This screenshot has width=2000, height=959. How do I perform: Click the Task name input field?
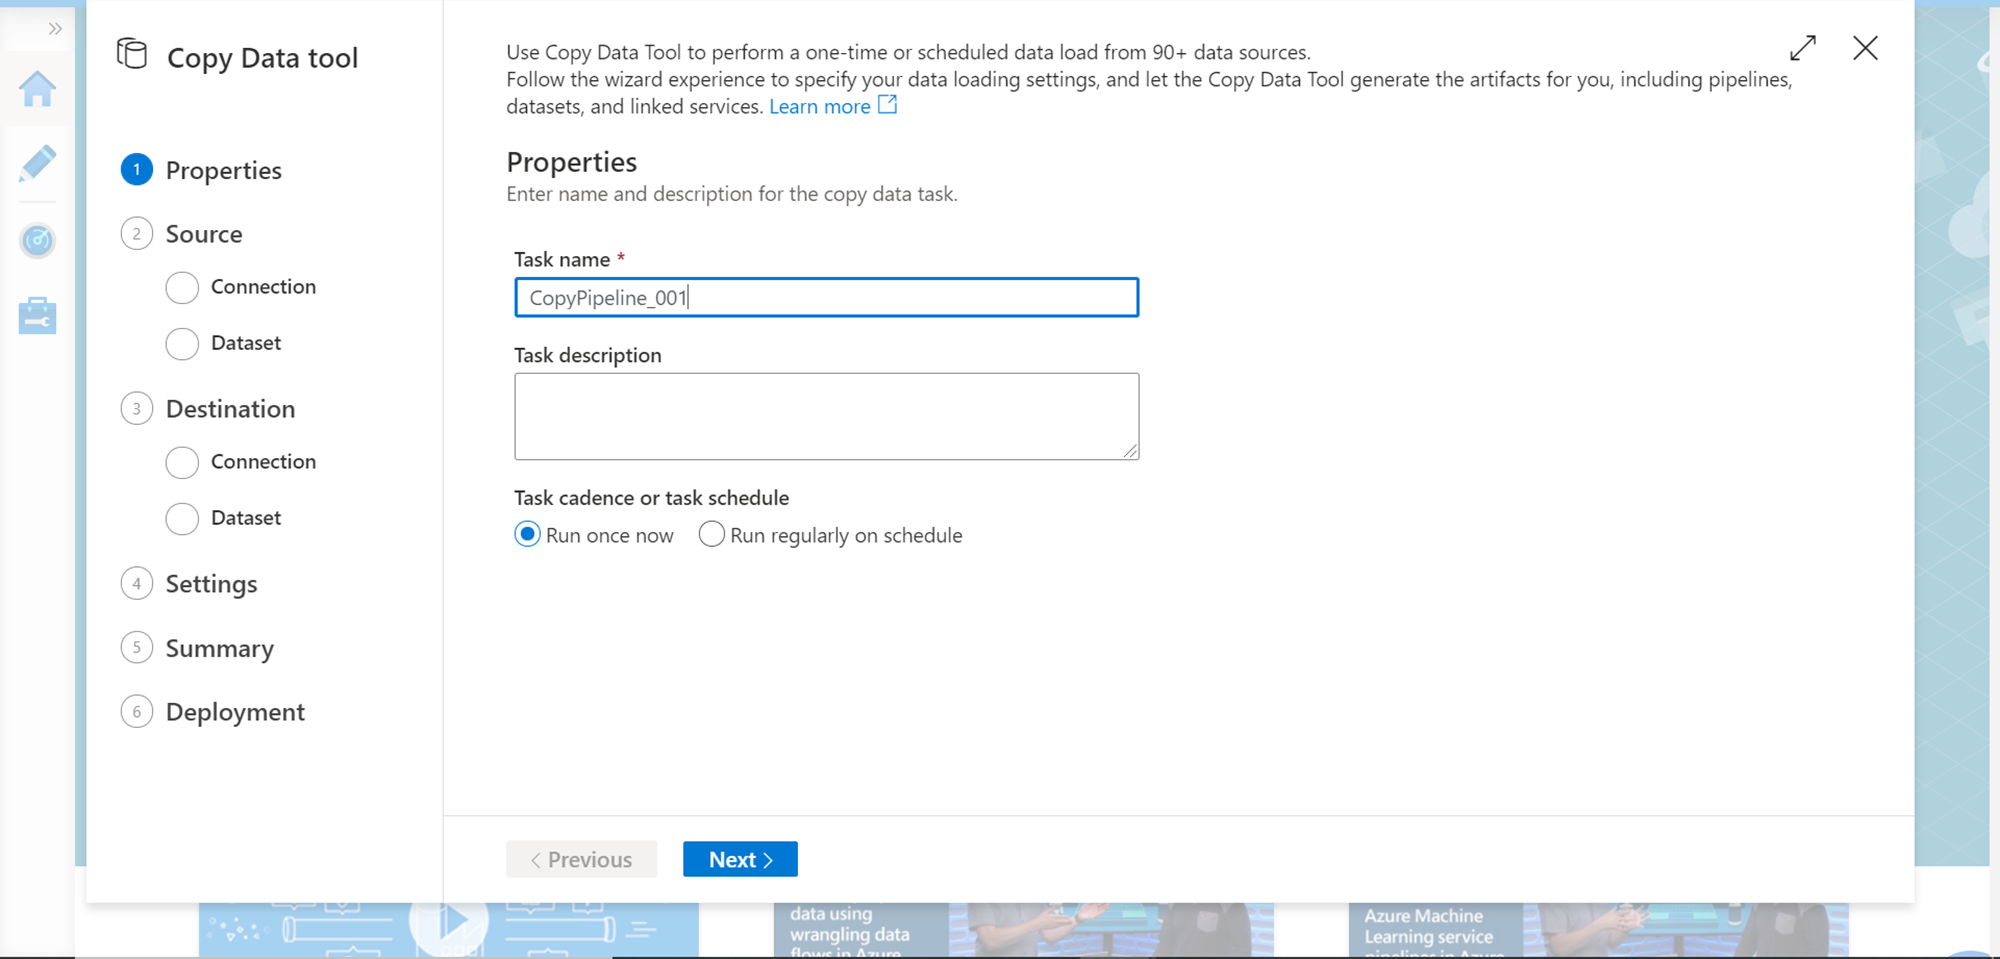click(826, 297)
